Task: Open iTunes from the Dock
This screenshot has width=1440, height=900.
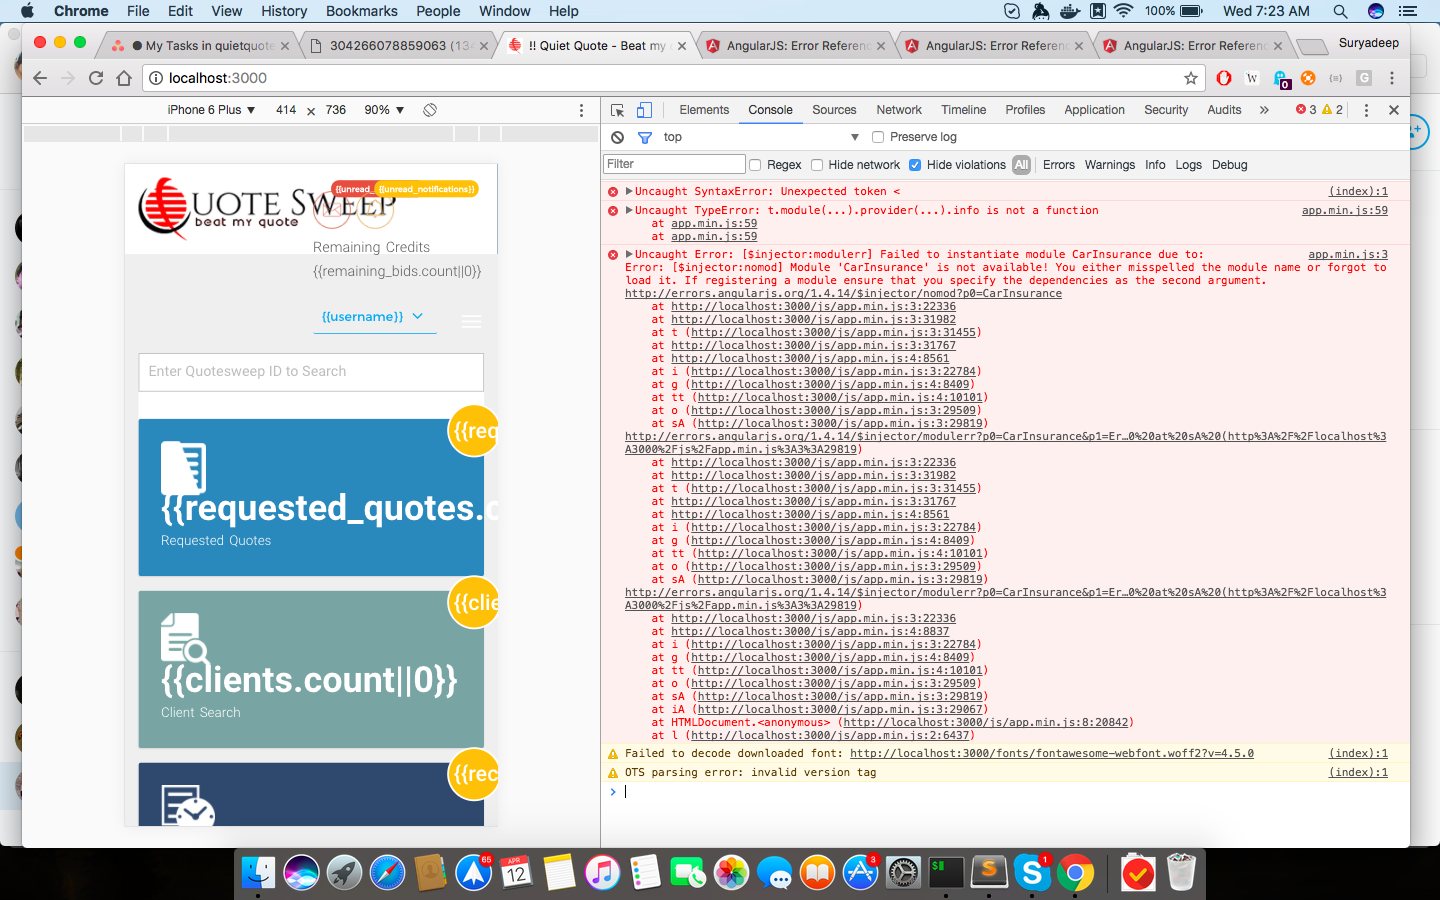Action: [x=602, y=873]
